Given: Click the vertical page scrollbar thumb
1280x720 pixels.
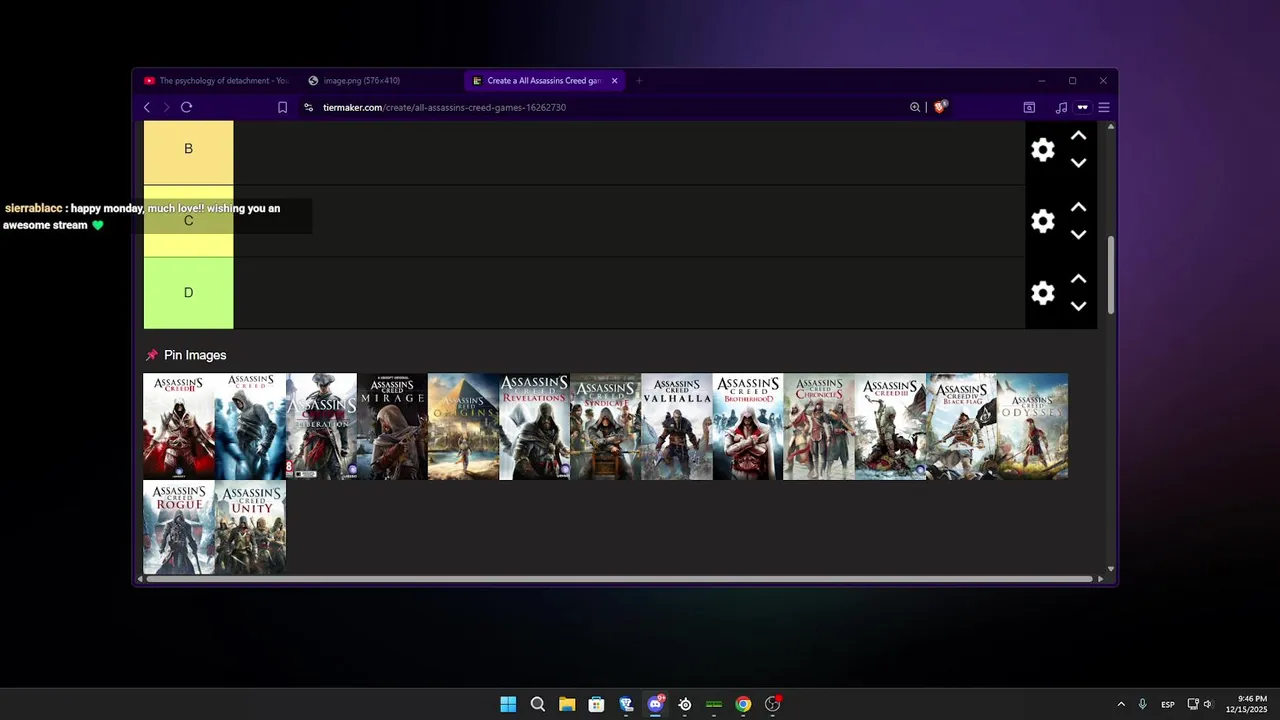Looking at the screenshot, I should [1111, 274].
